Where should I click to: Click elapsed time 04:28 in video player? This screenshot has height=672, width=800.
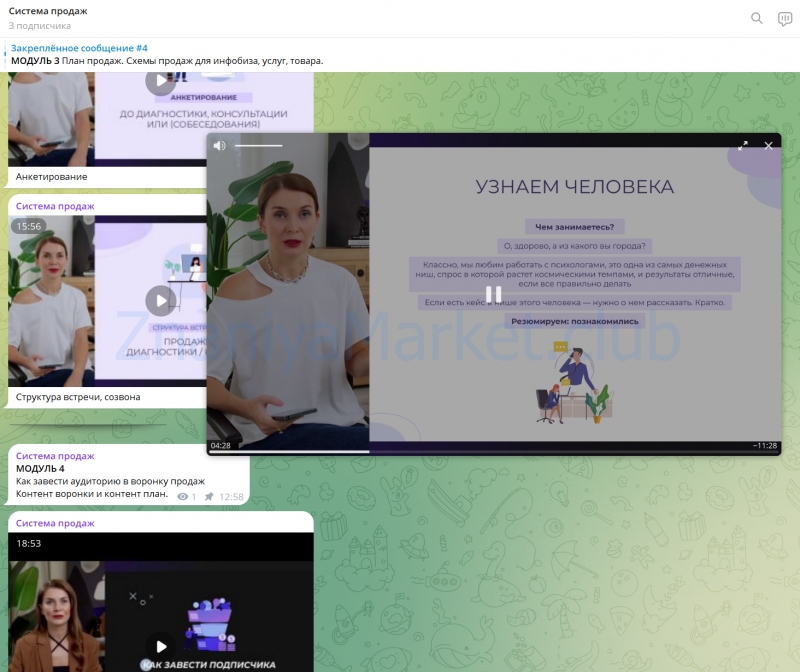pyautogui.click(x=220, y=445)
